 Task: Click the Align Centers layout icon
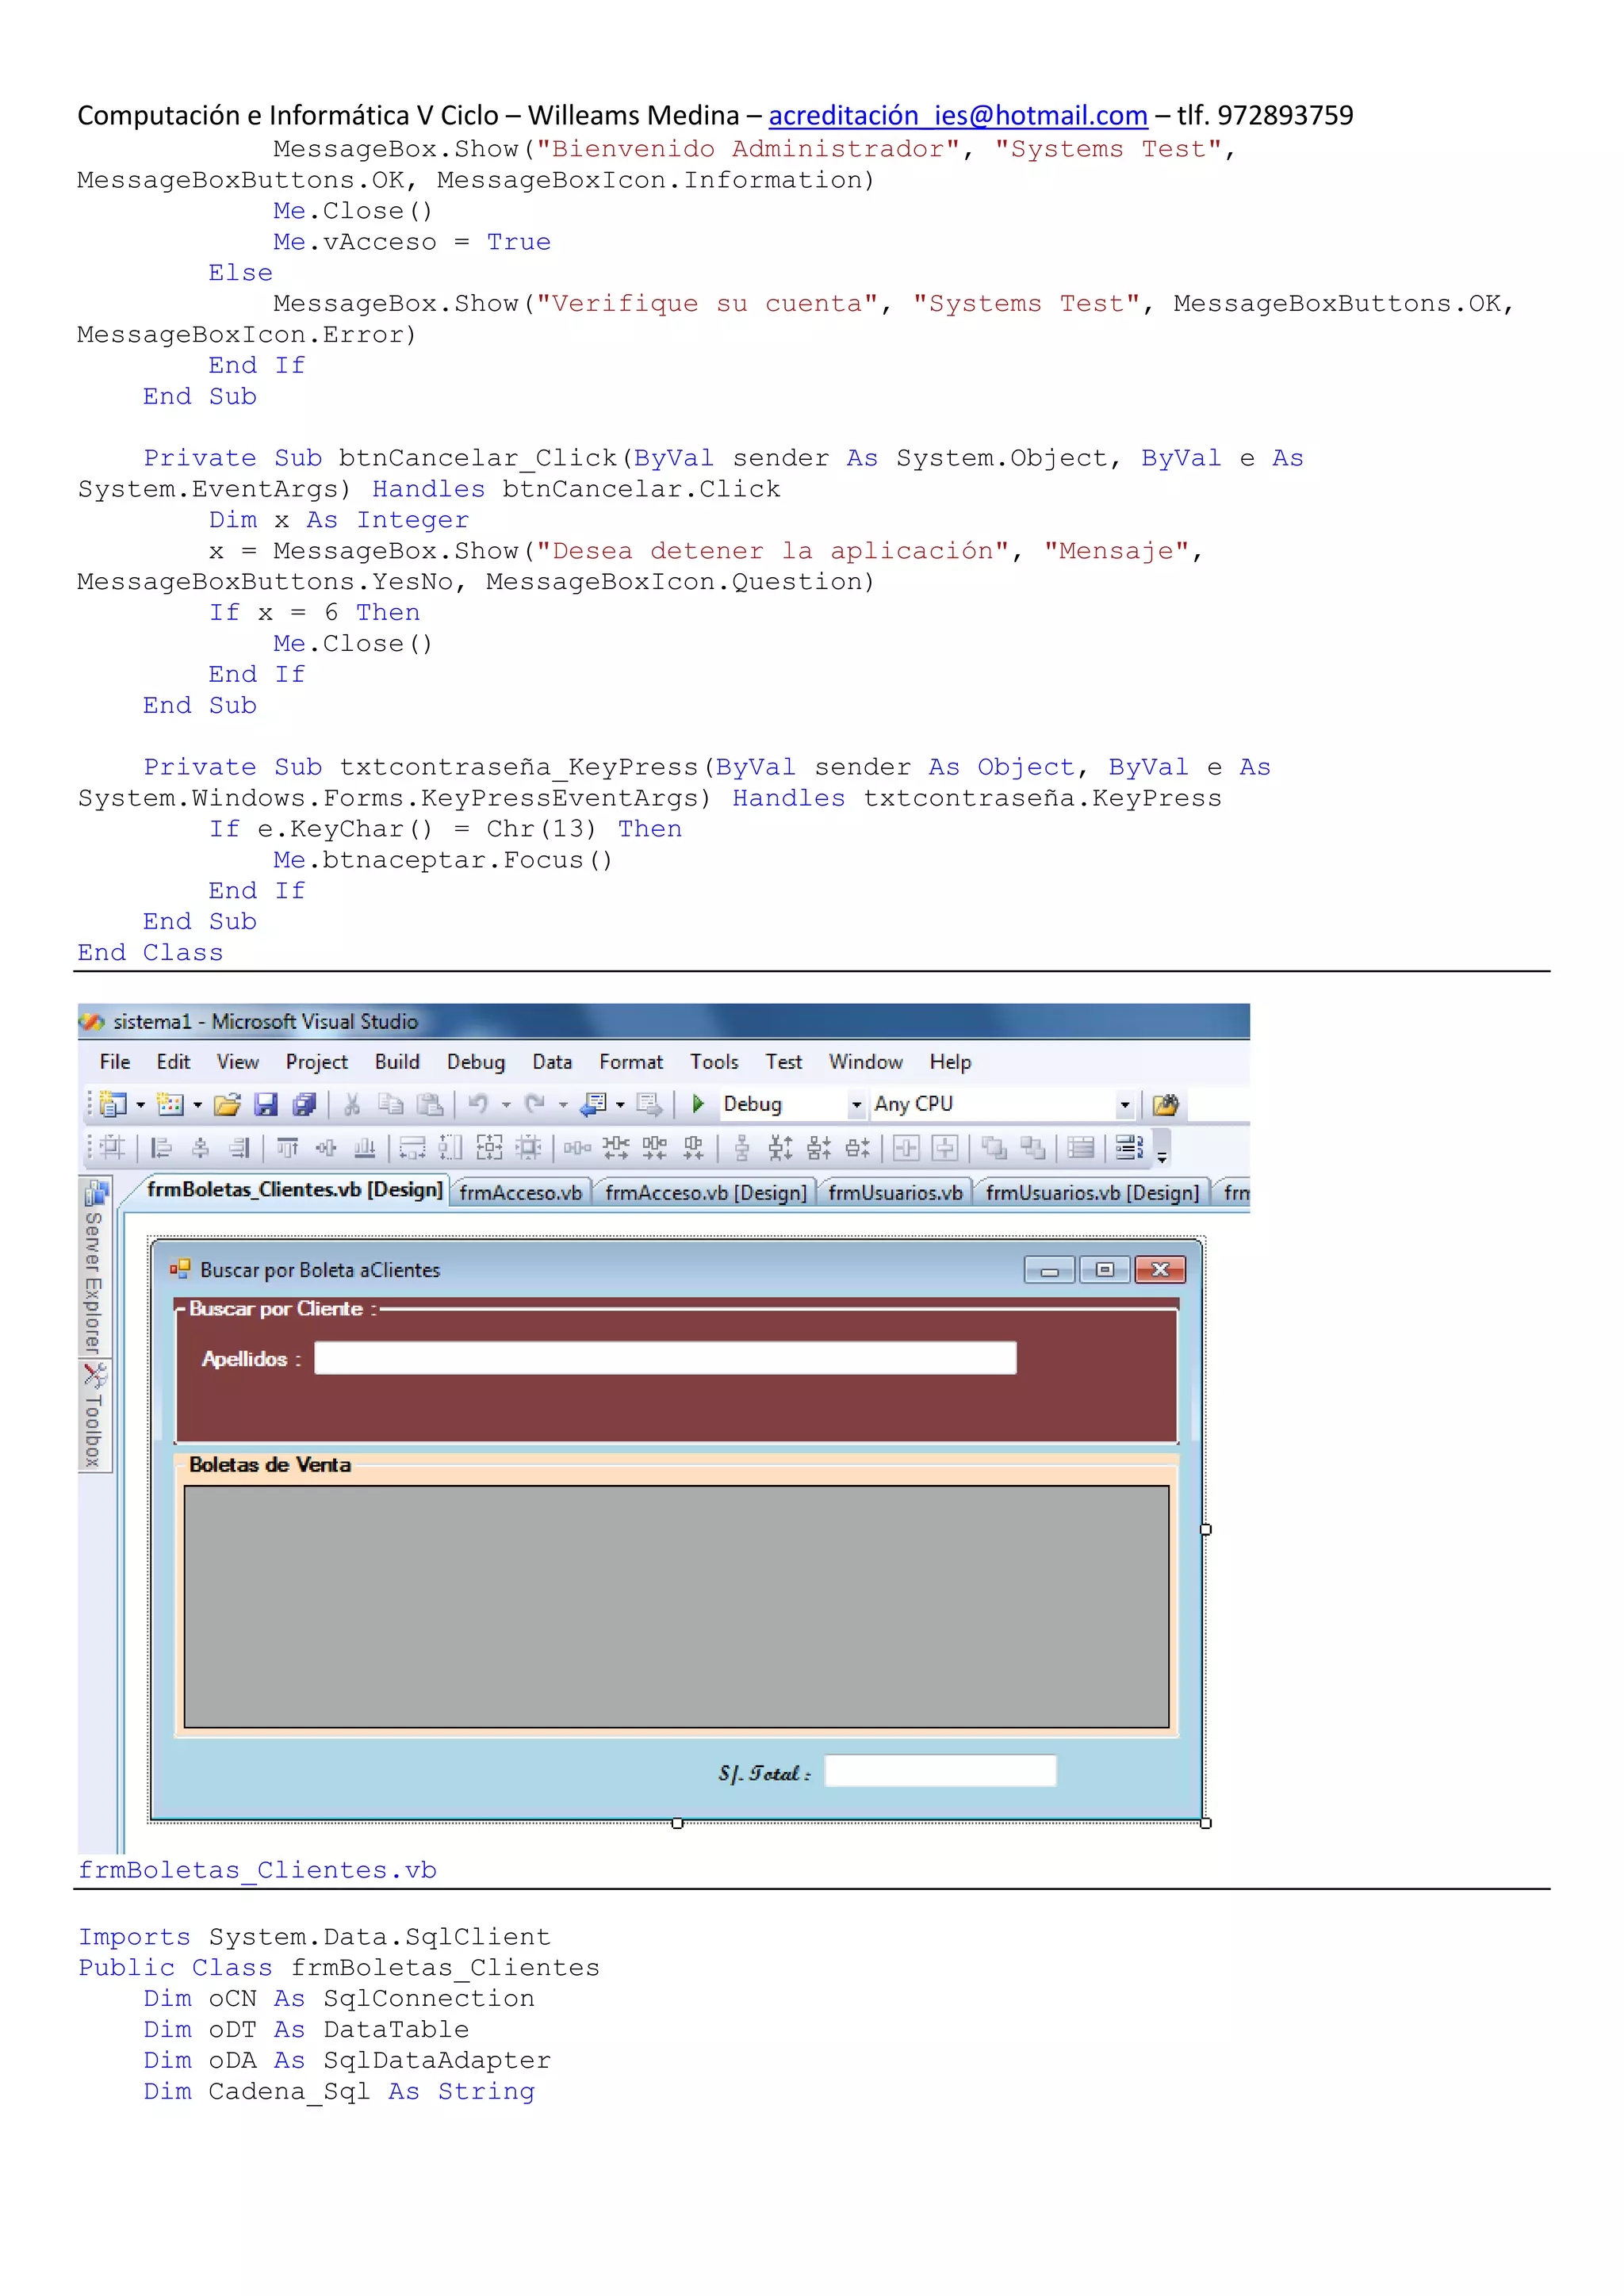point(200,1148)
